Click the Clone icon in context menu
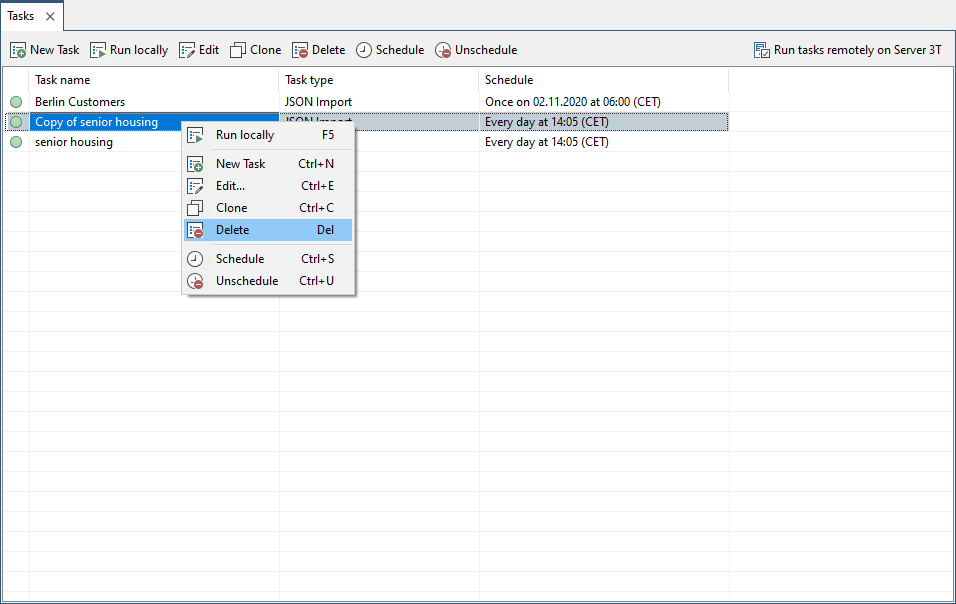Image resolution: width=956 pixels, height=604 pixels. pyautogui.click(x=195, y=208)
